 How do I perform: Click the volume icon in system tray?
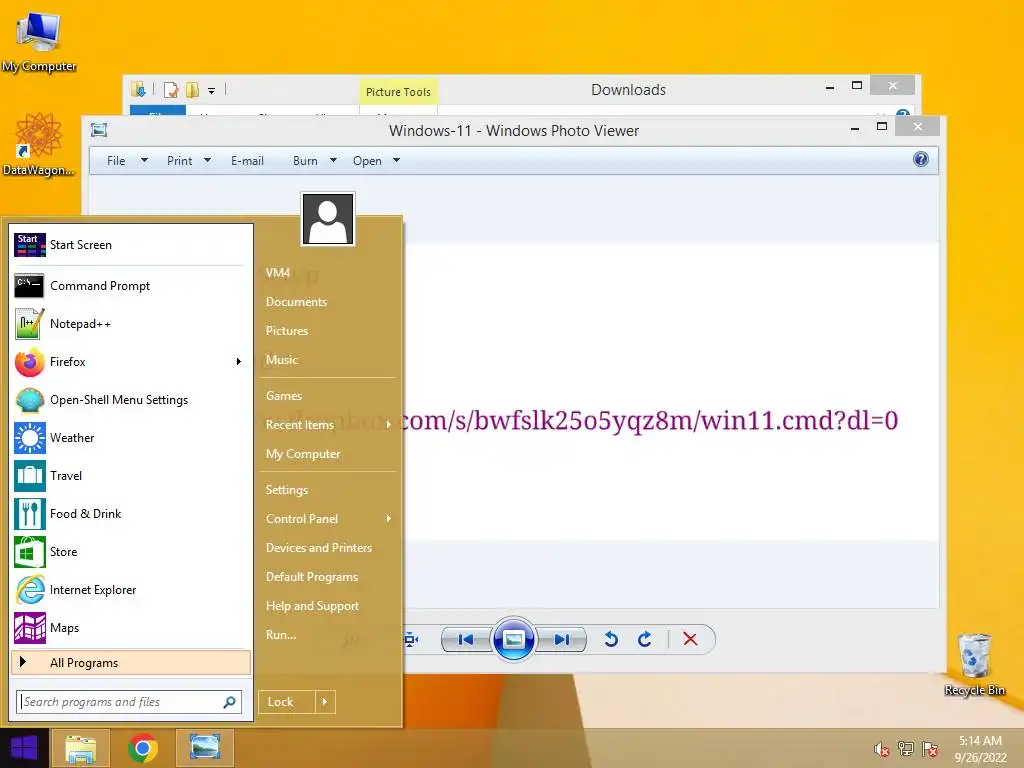pyautogui.click(x=882, y=749)
